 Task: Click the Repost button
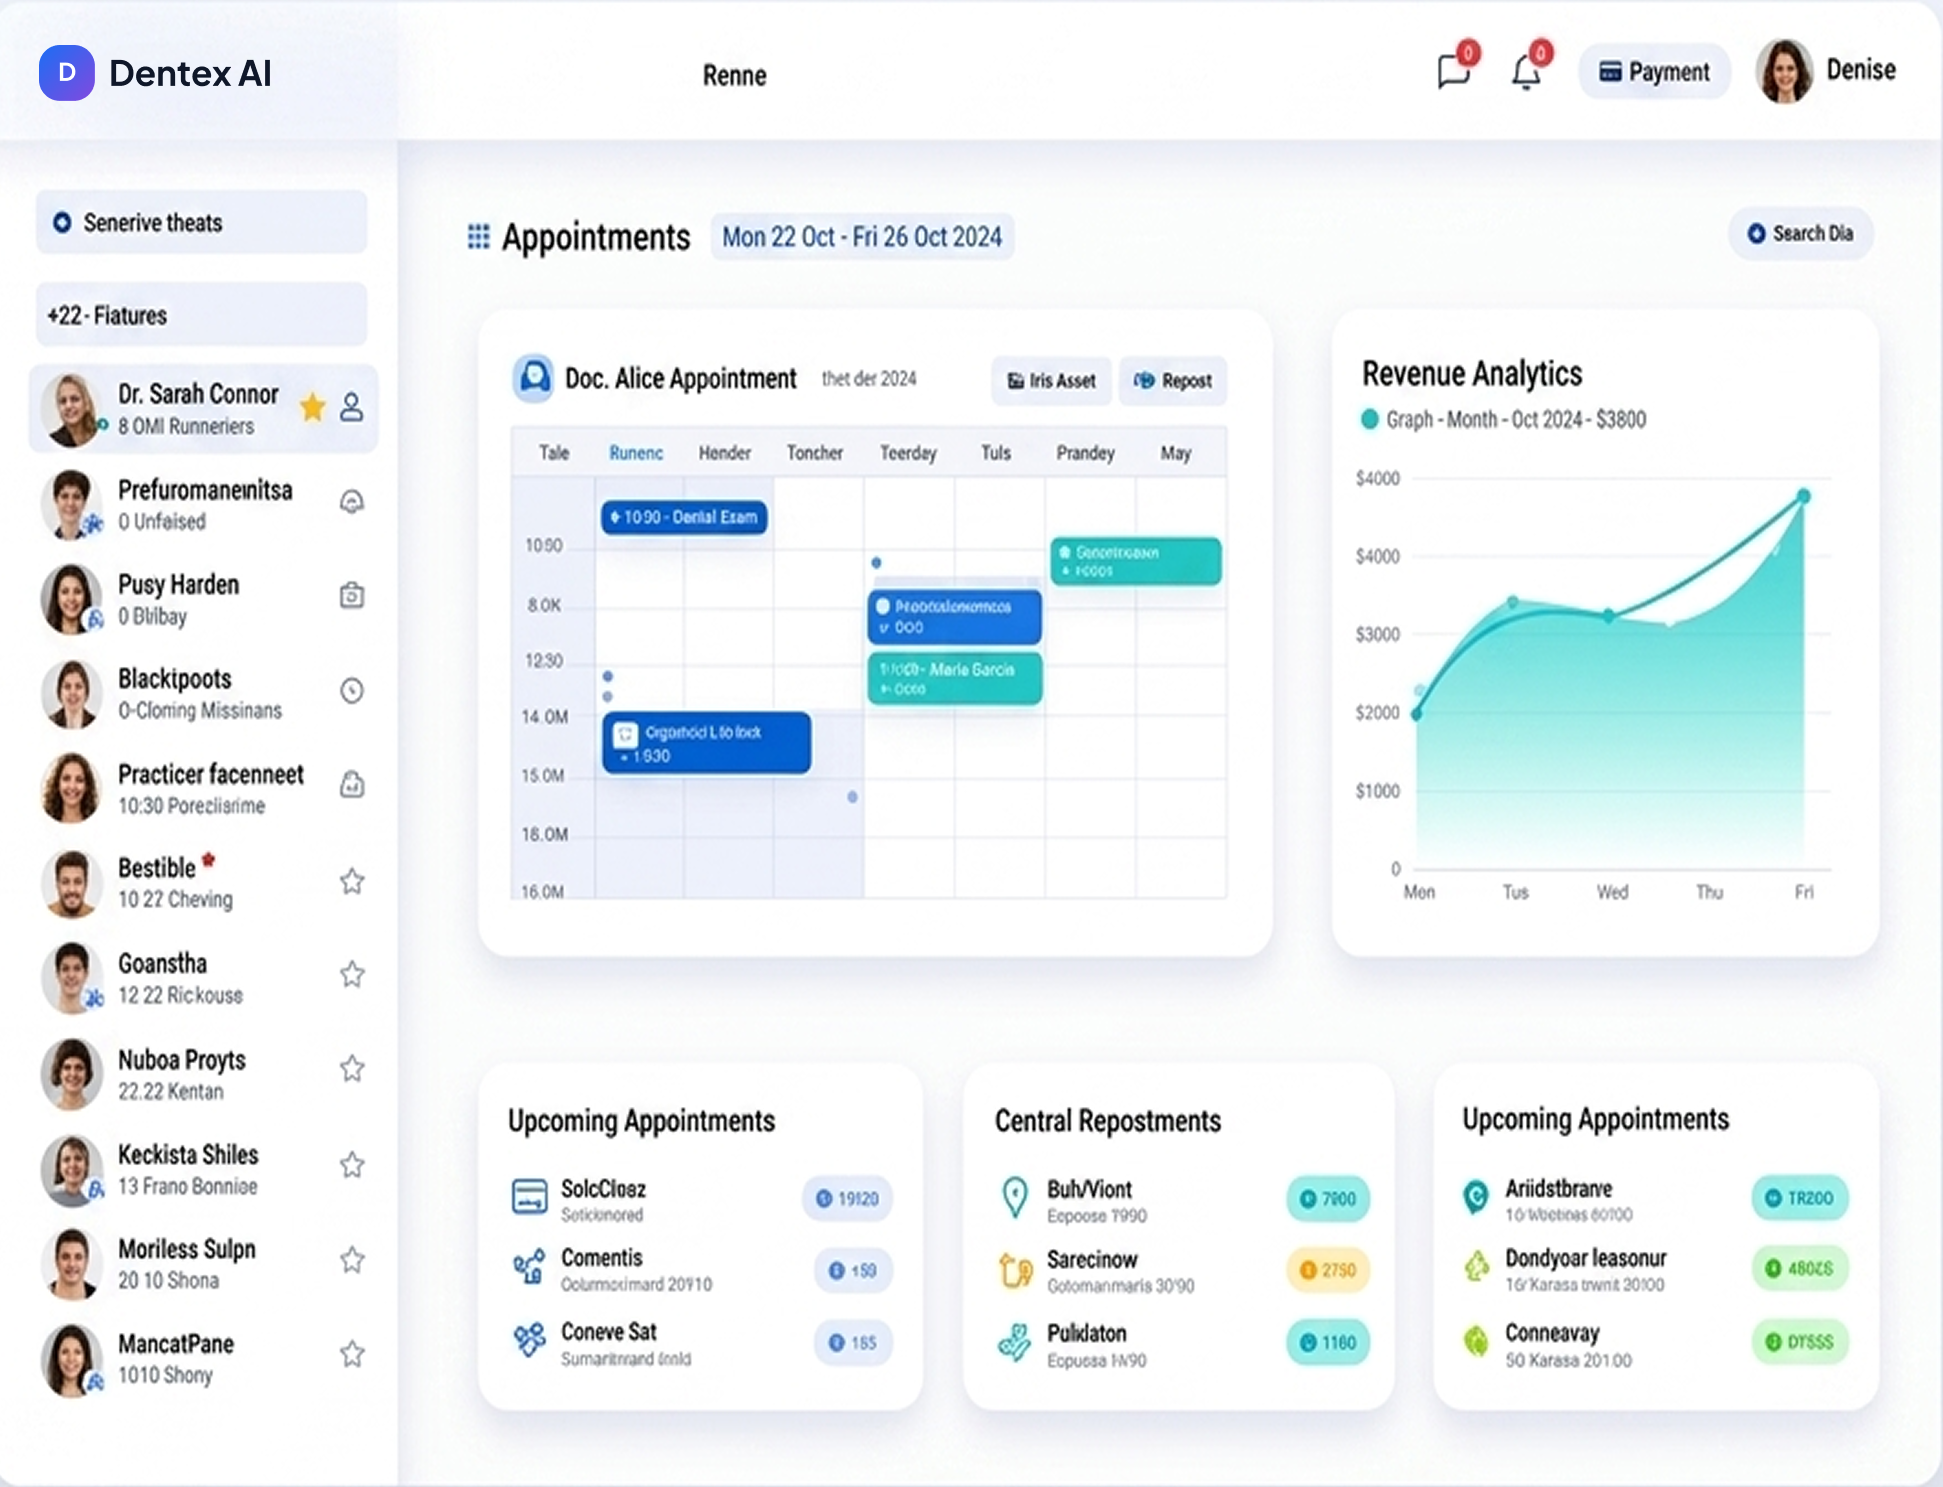(x=1173, y=380)
